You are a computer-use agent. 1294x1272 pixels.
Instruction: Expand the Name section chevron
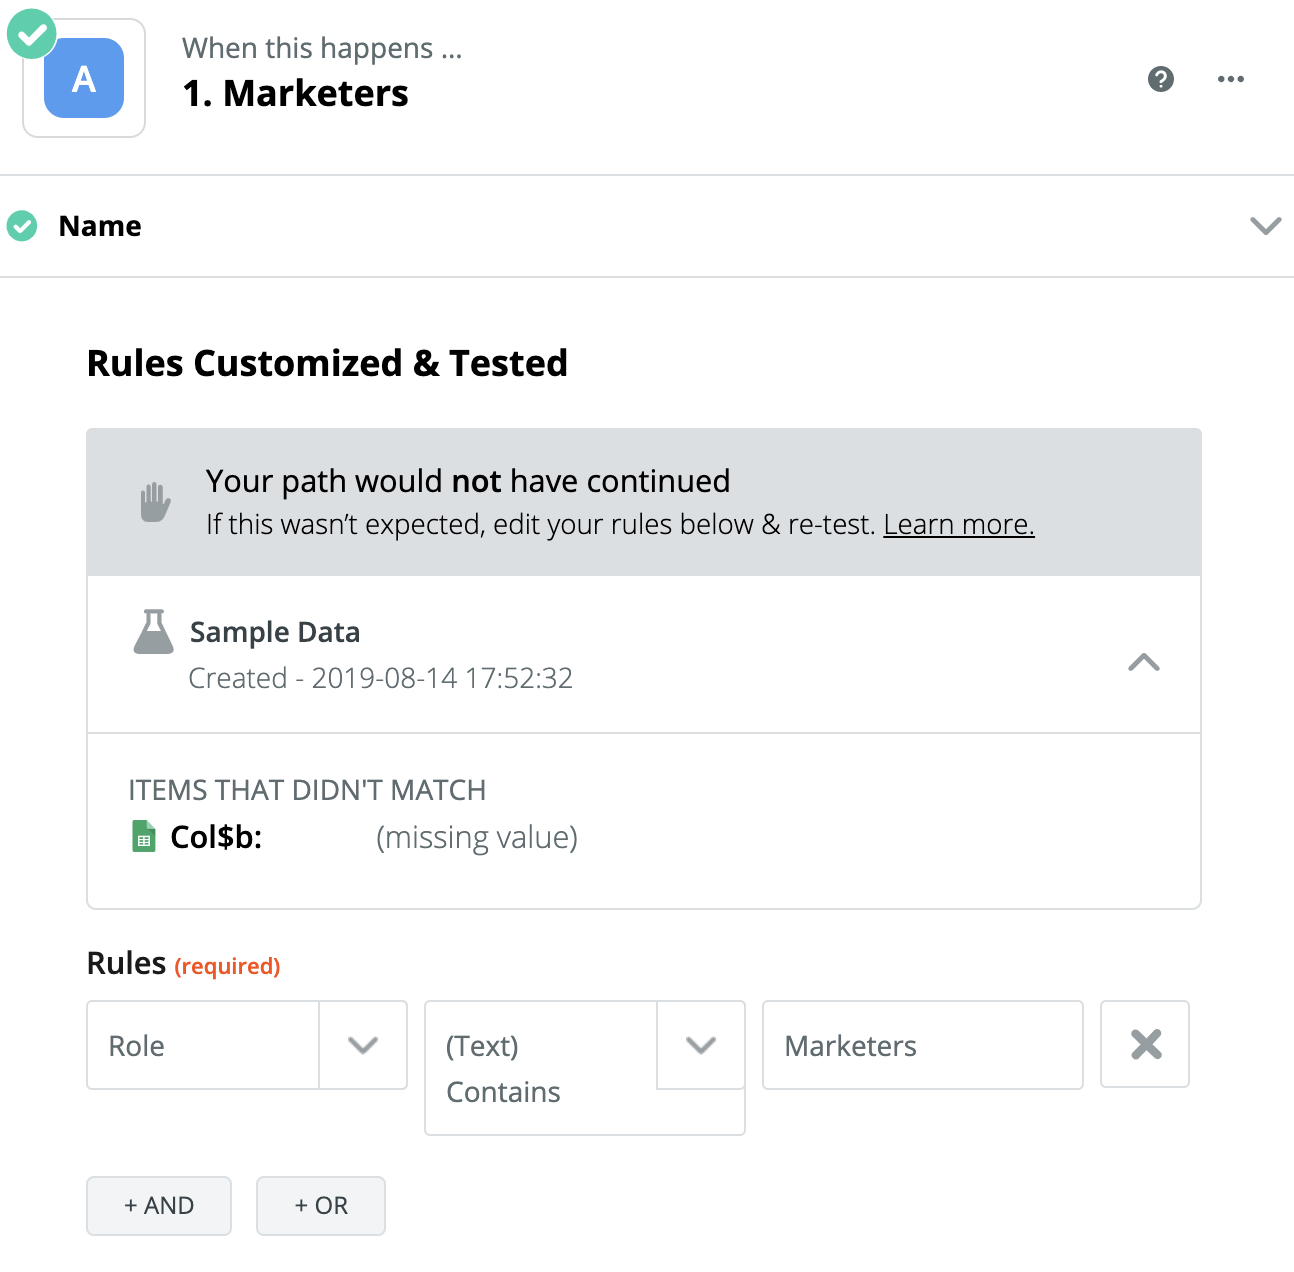click(x=1265, y=226)
